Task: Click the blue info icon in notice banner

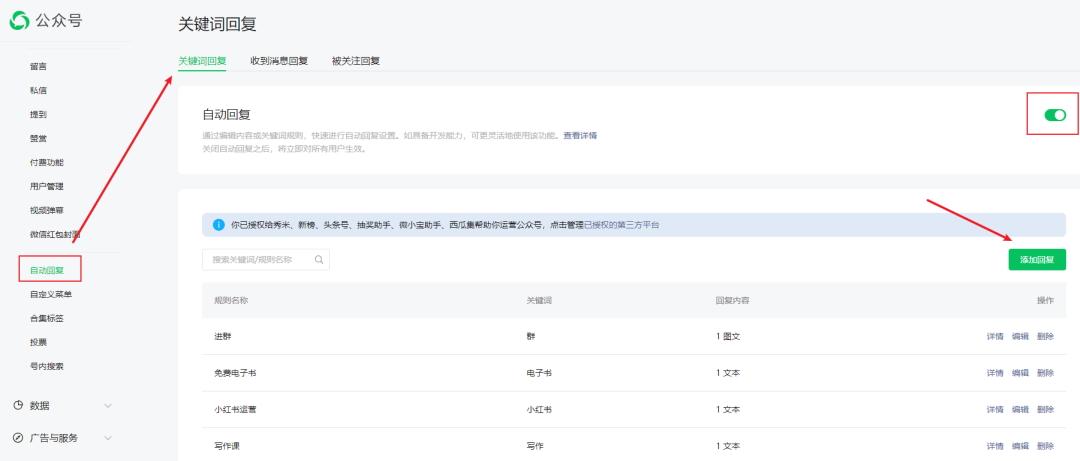Action: [x=218, y=225]
